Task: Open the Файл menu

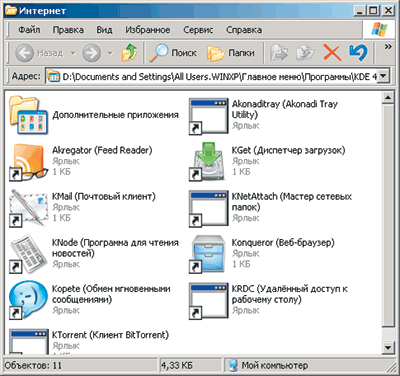Action: 29,30
